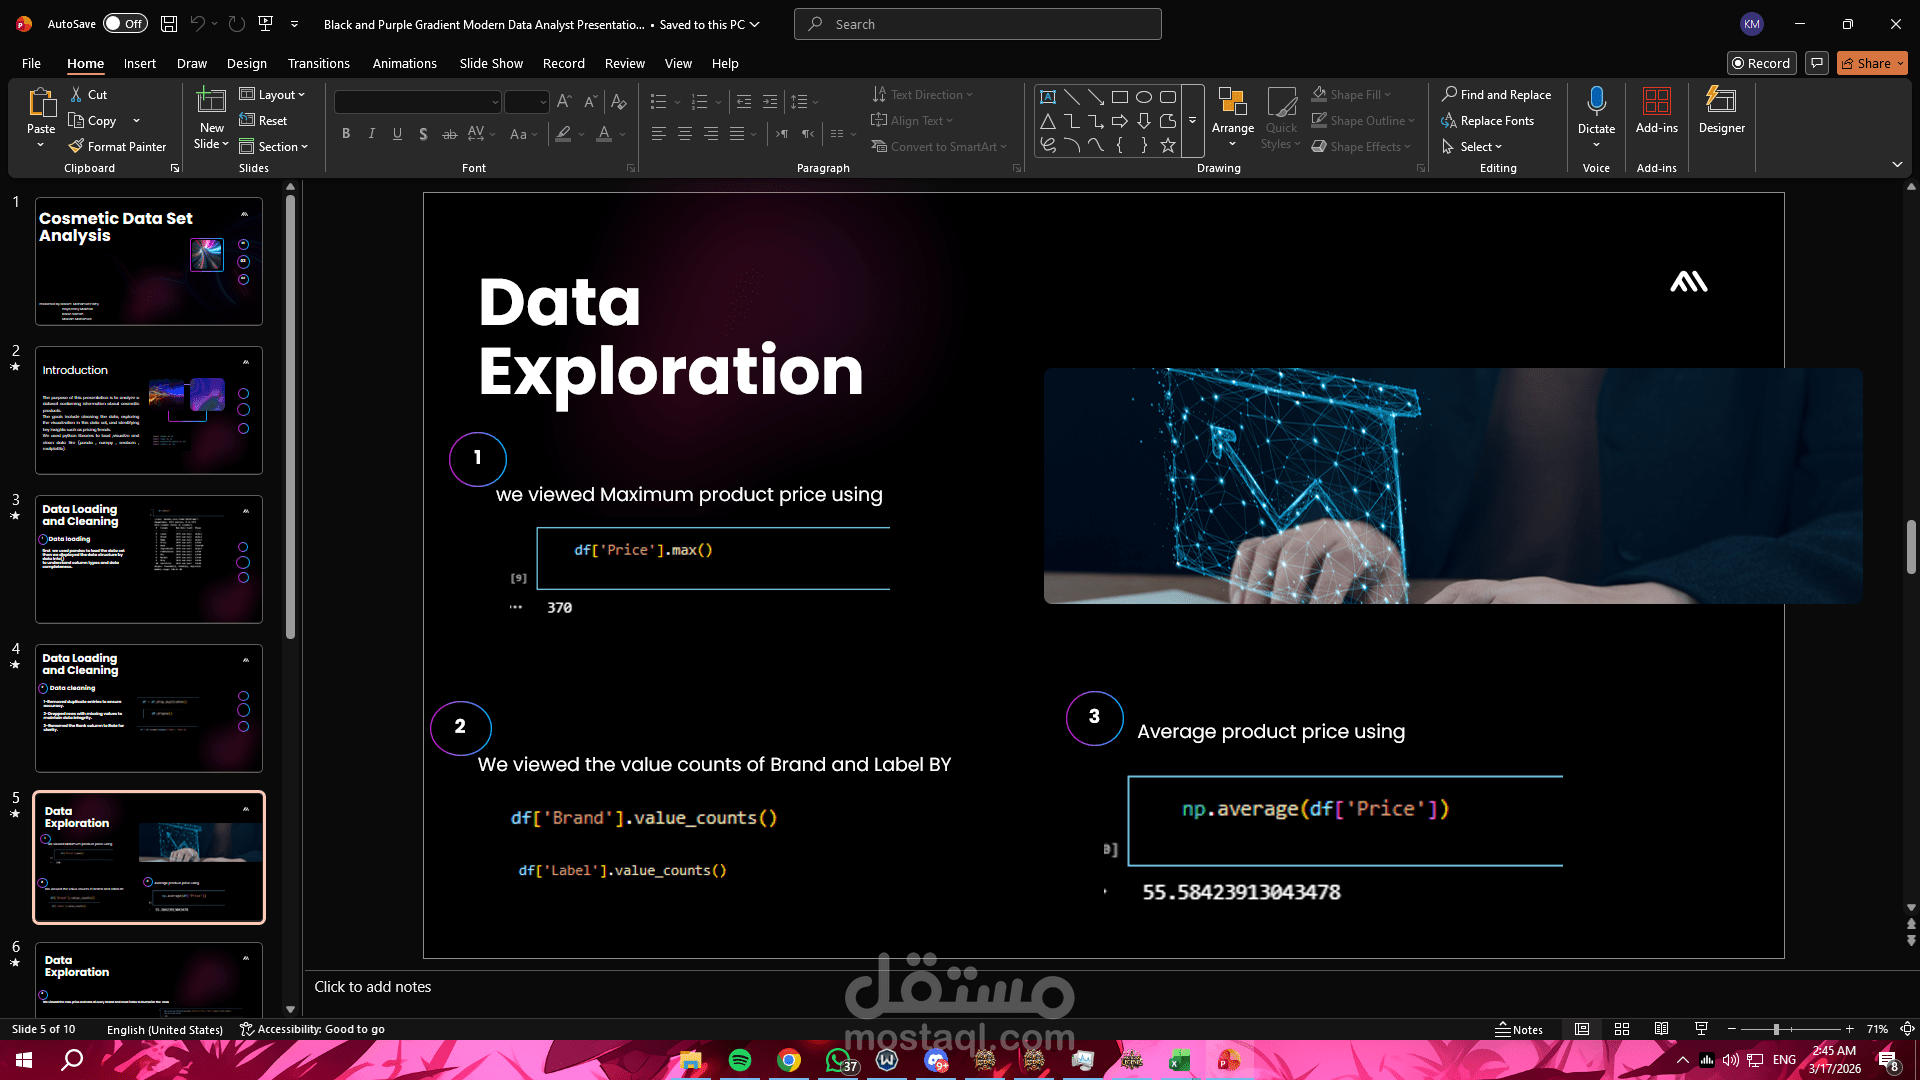Click the Designer icon in the ribbon
Image resolution: width=1920 pixels, height=1080 pixels.
point(1721,101)
